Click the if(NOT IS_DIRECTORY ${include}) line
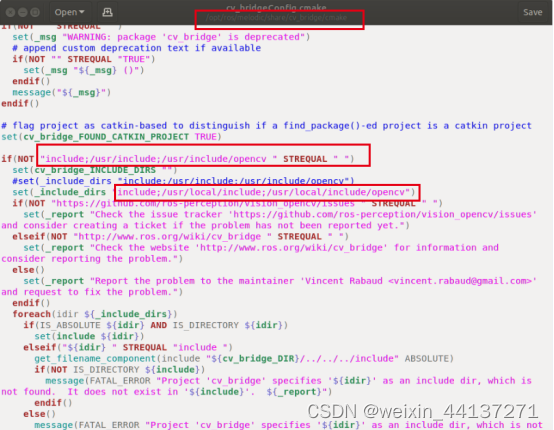The width and height of the screenshot is (554, 430). coord(119,370)
